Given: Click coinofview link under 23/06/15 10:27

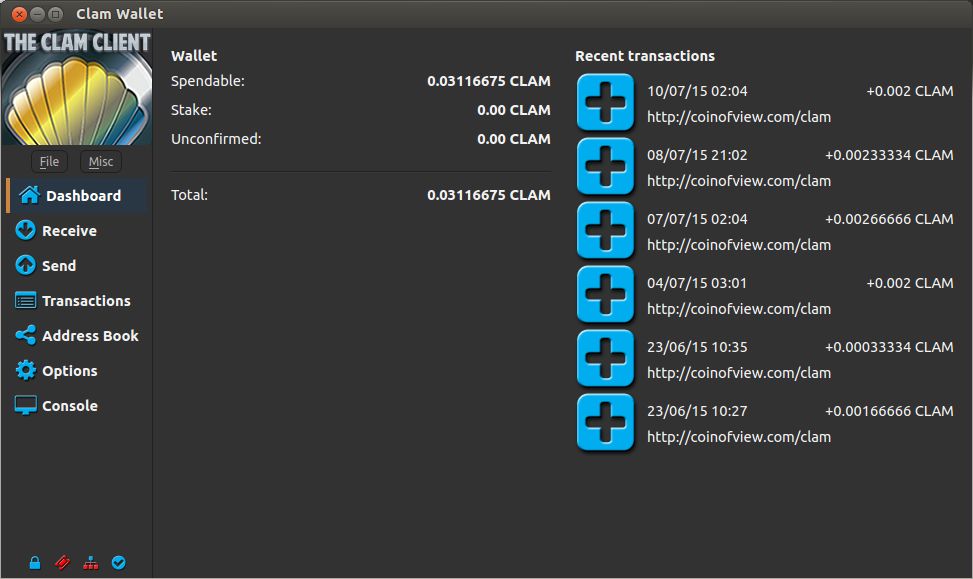Looking at the screenshot, I should click(738, 437).
